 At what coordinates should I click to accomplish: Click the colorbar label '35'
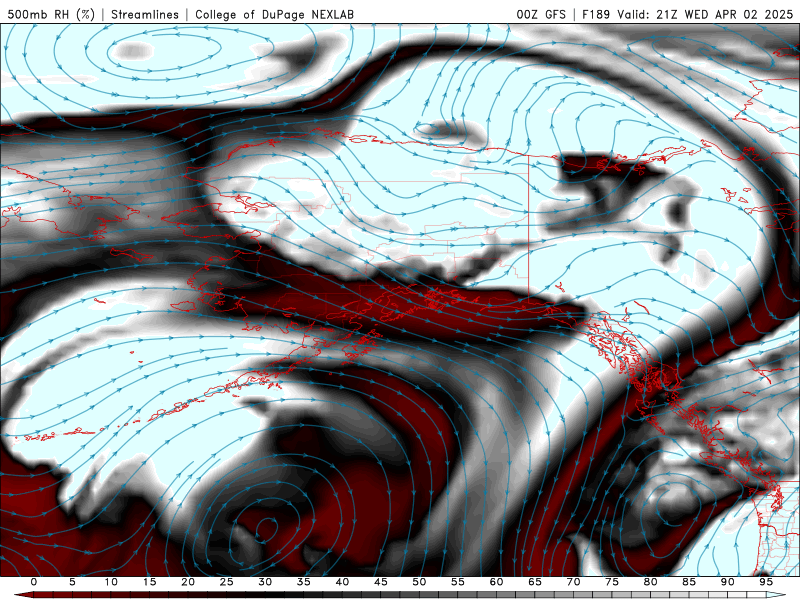click(304, 582)
